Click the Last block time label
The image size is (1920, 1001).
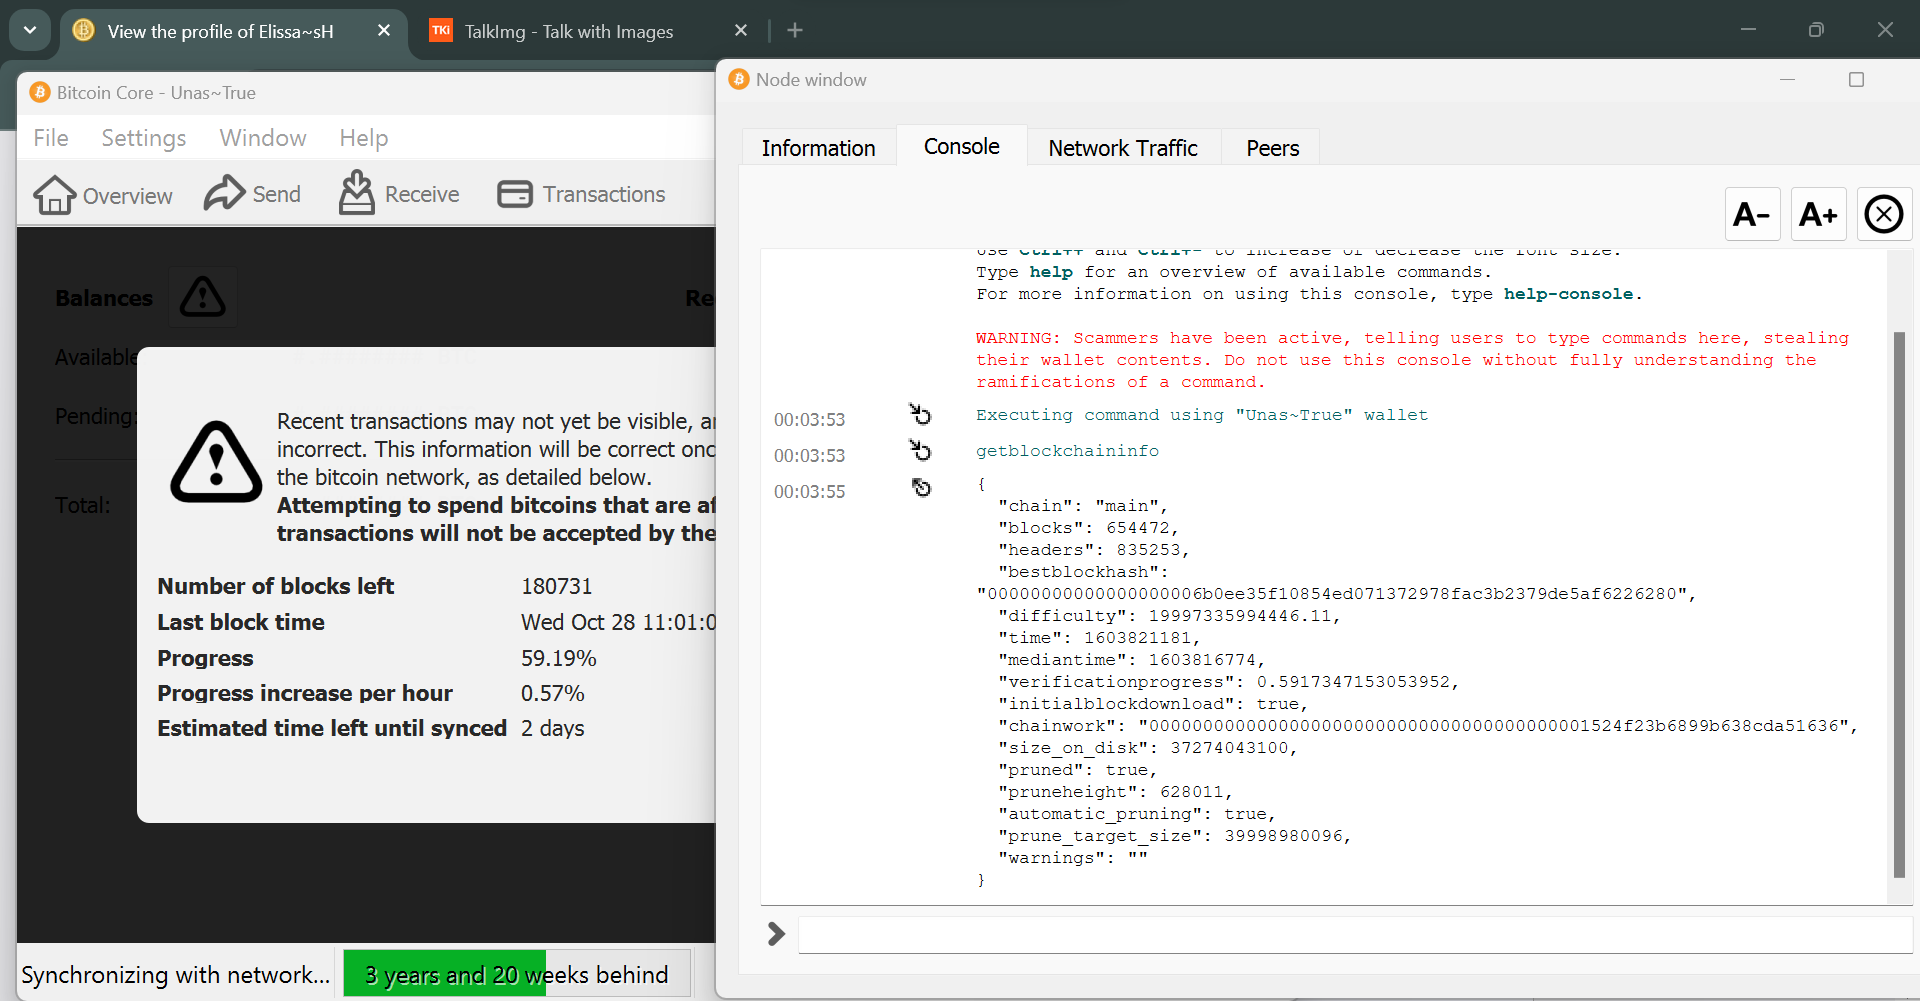[241, 622]
